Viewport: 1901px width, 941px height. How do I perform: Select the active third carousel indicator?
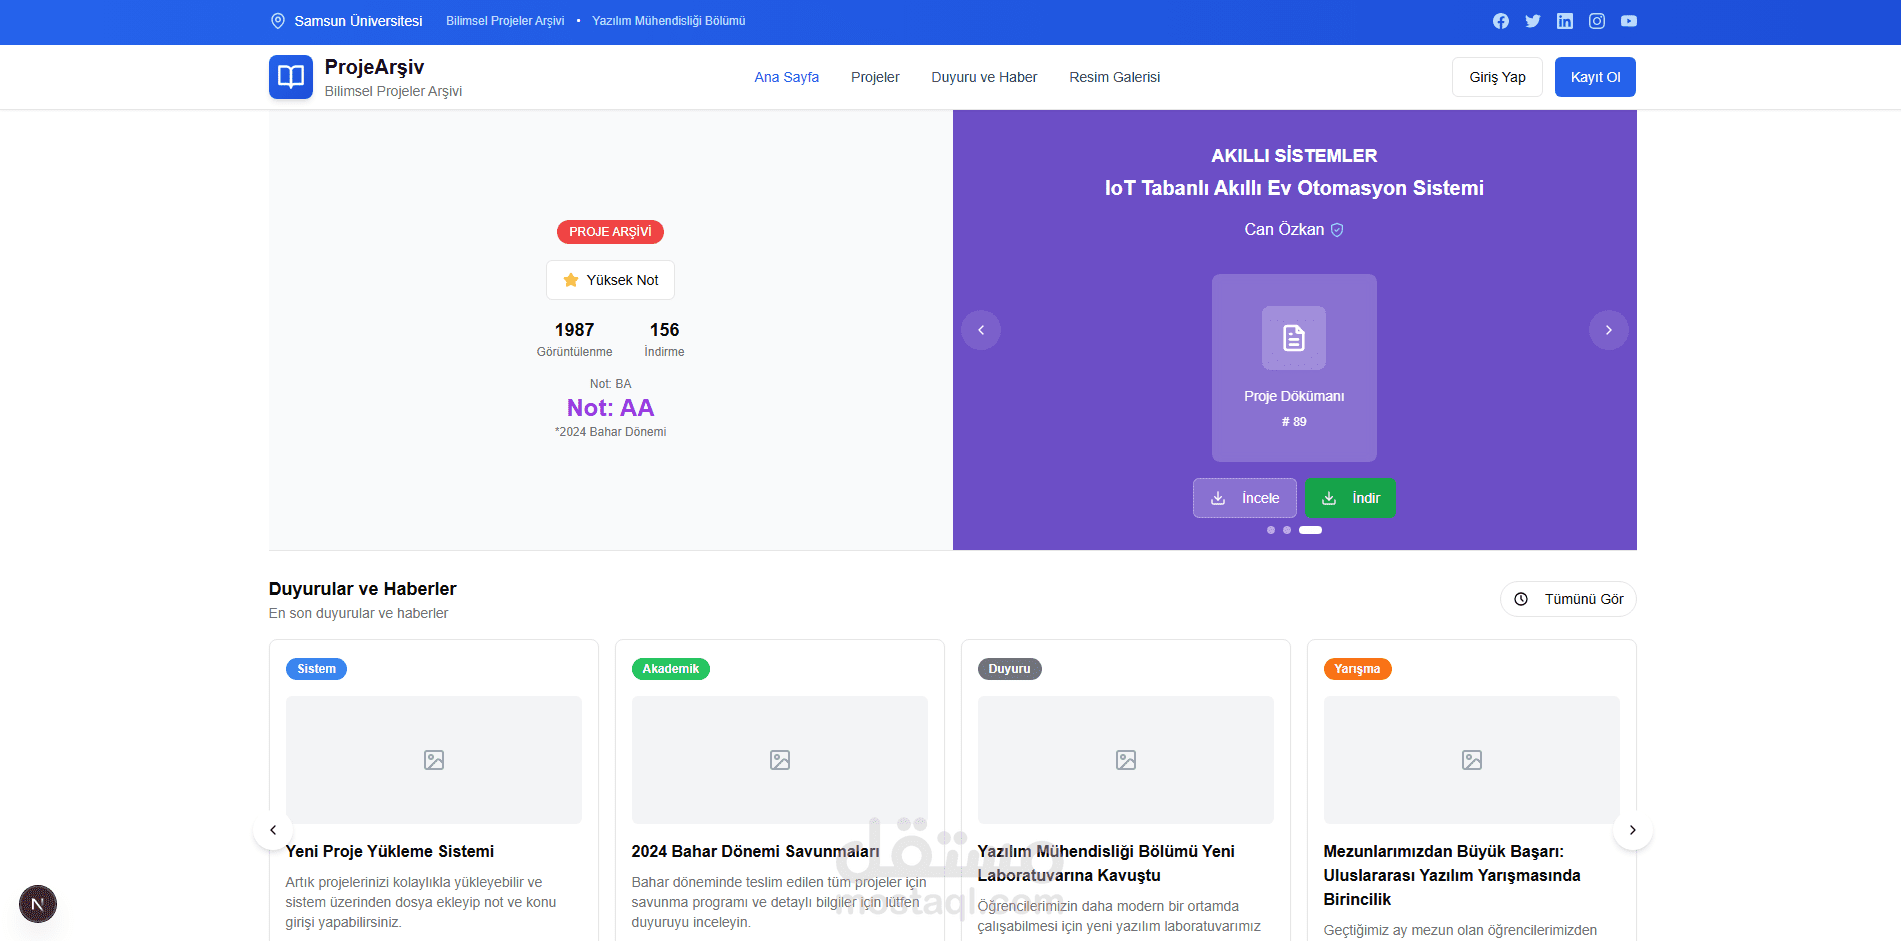click(1310, 530)
